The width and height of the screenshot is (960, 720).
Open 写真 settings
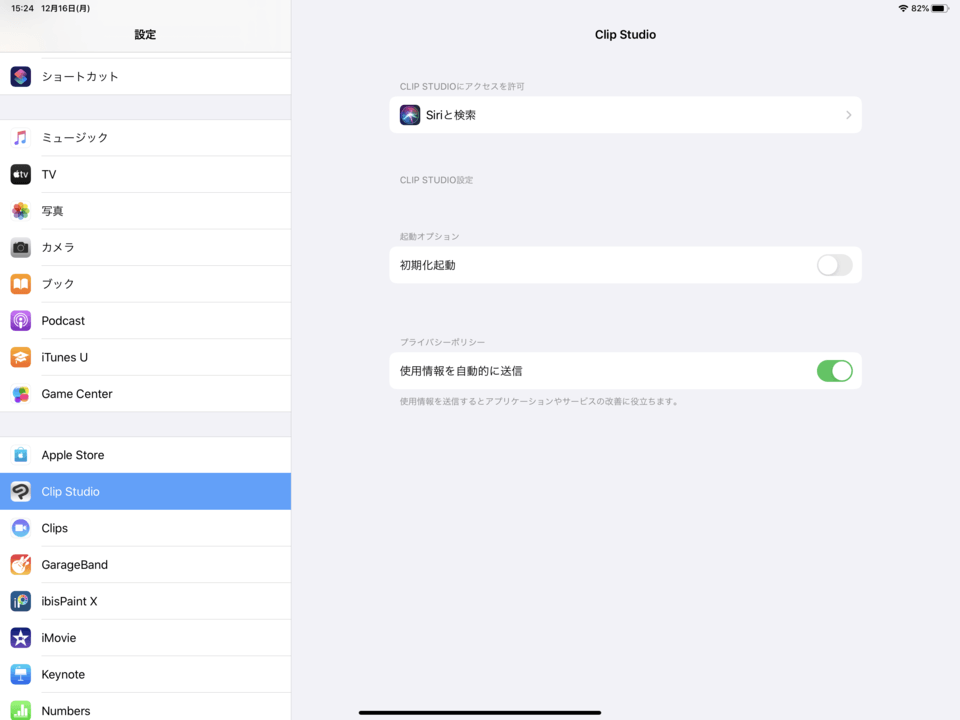[146, 211]
